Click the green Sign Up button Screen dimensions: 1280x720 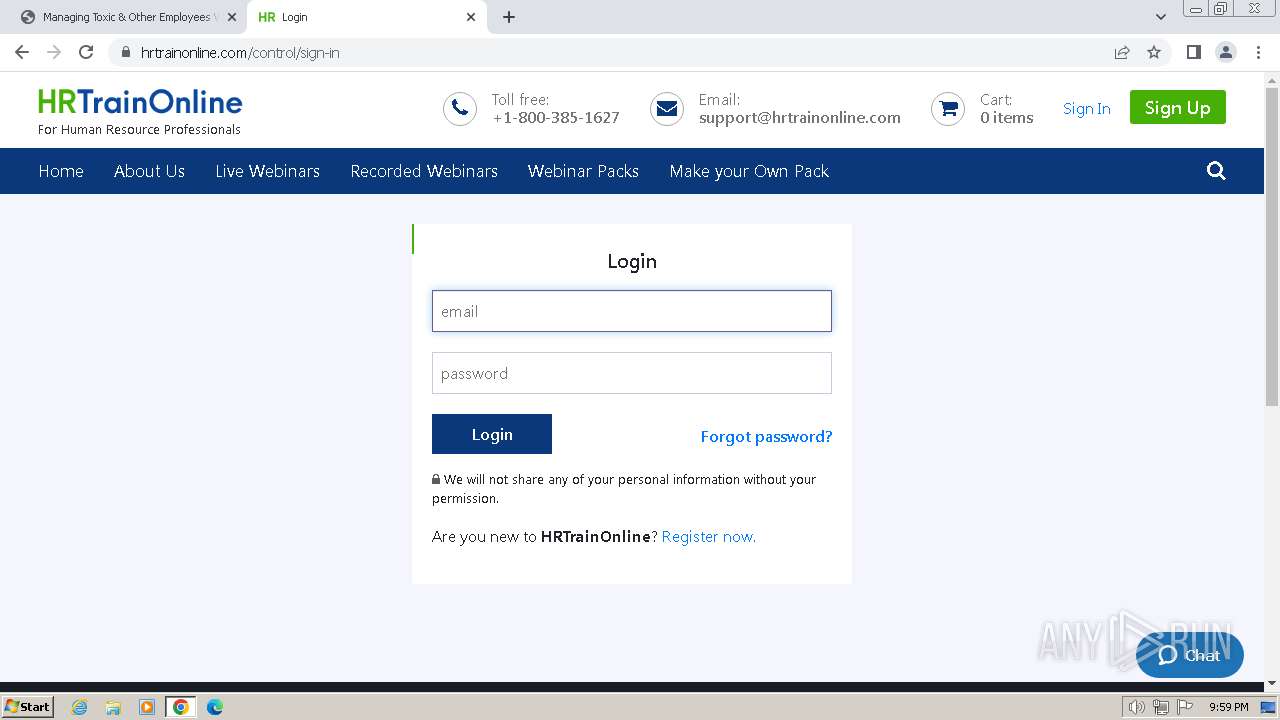point(1178,107)
